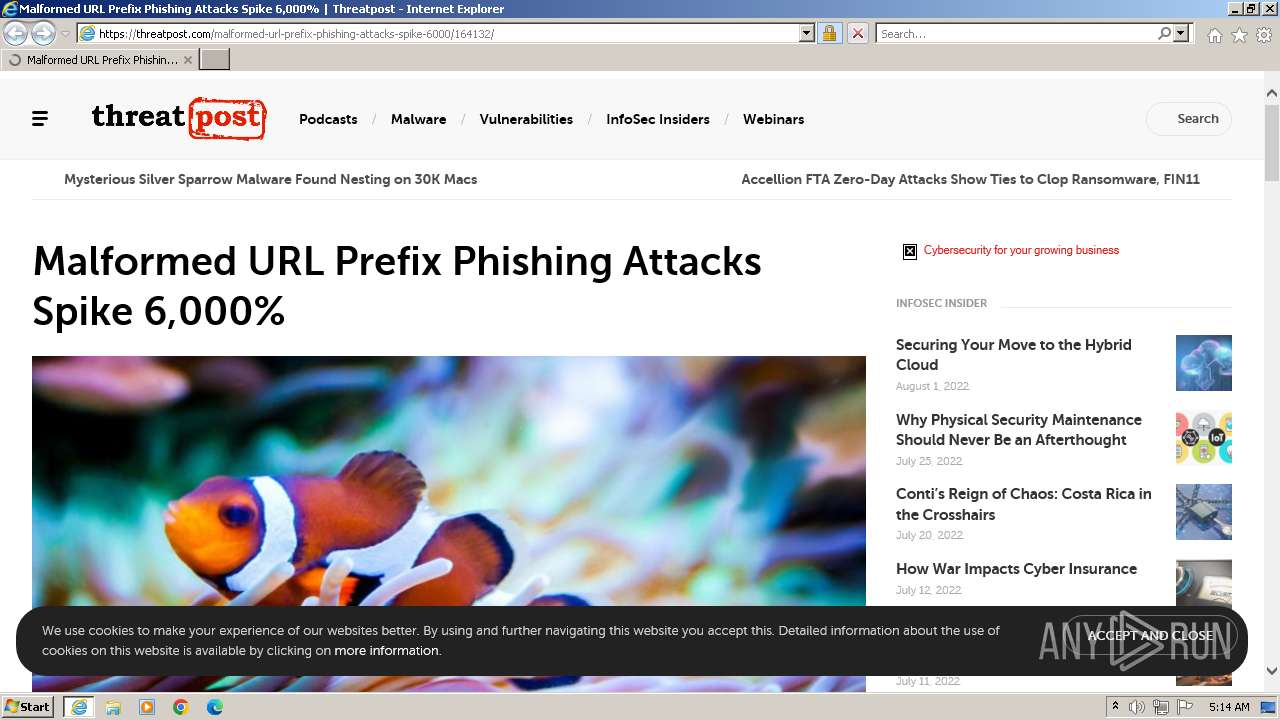
Task: Open the search provider dropdown arrow
Action: pyautogui.click(x=1181, y=33)
